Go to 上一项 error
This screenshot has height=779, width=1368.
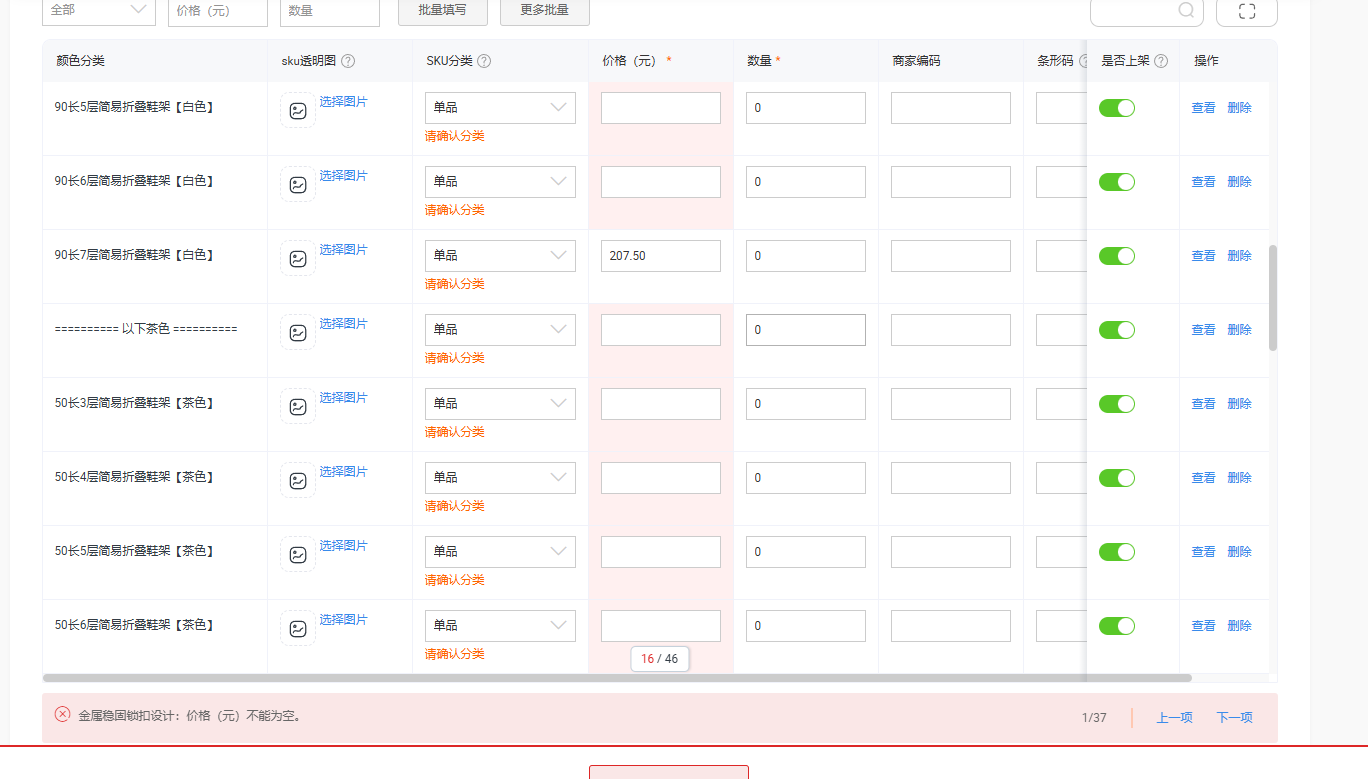tap(1175, 718)
